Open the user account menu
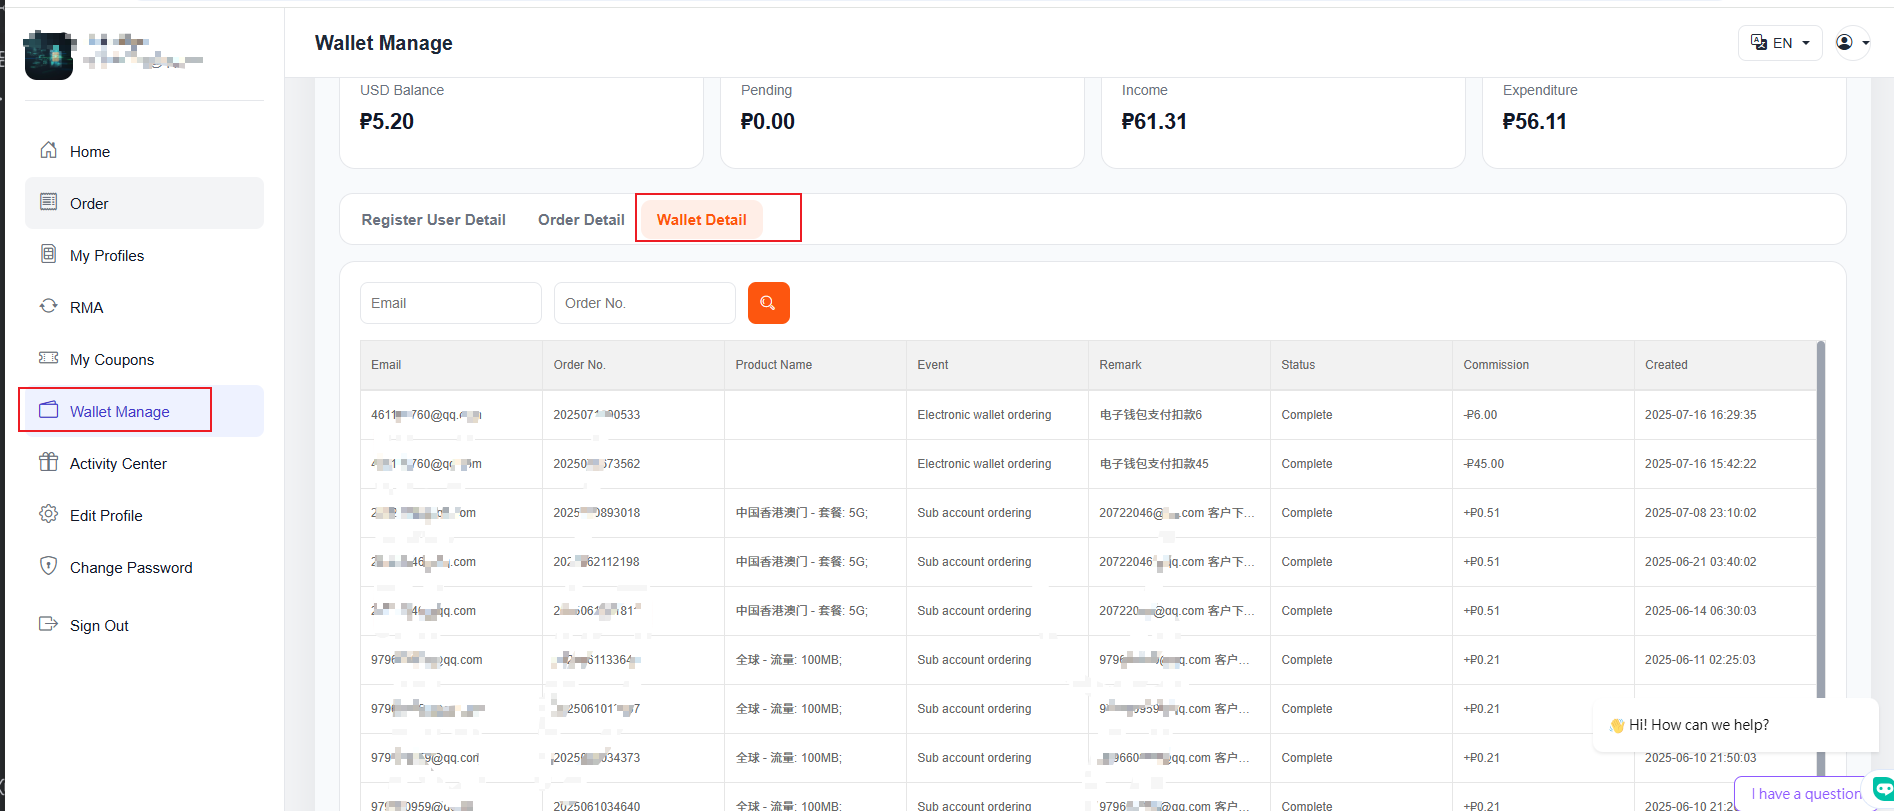The width and height of the screenshot is (1894, 811). [1852, 43]
